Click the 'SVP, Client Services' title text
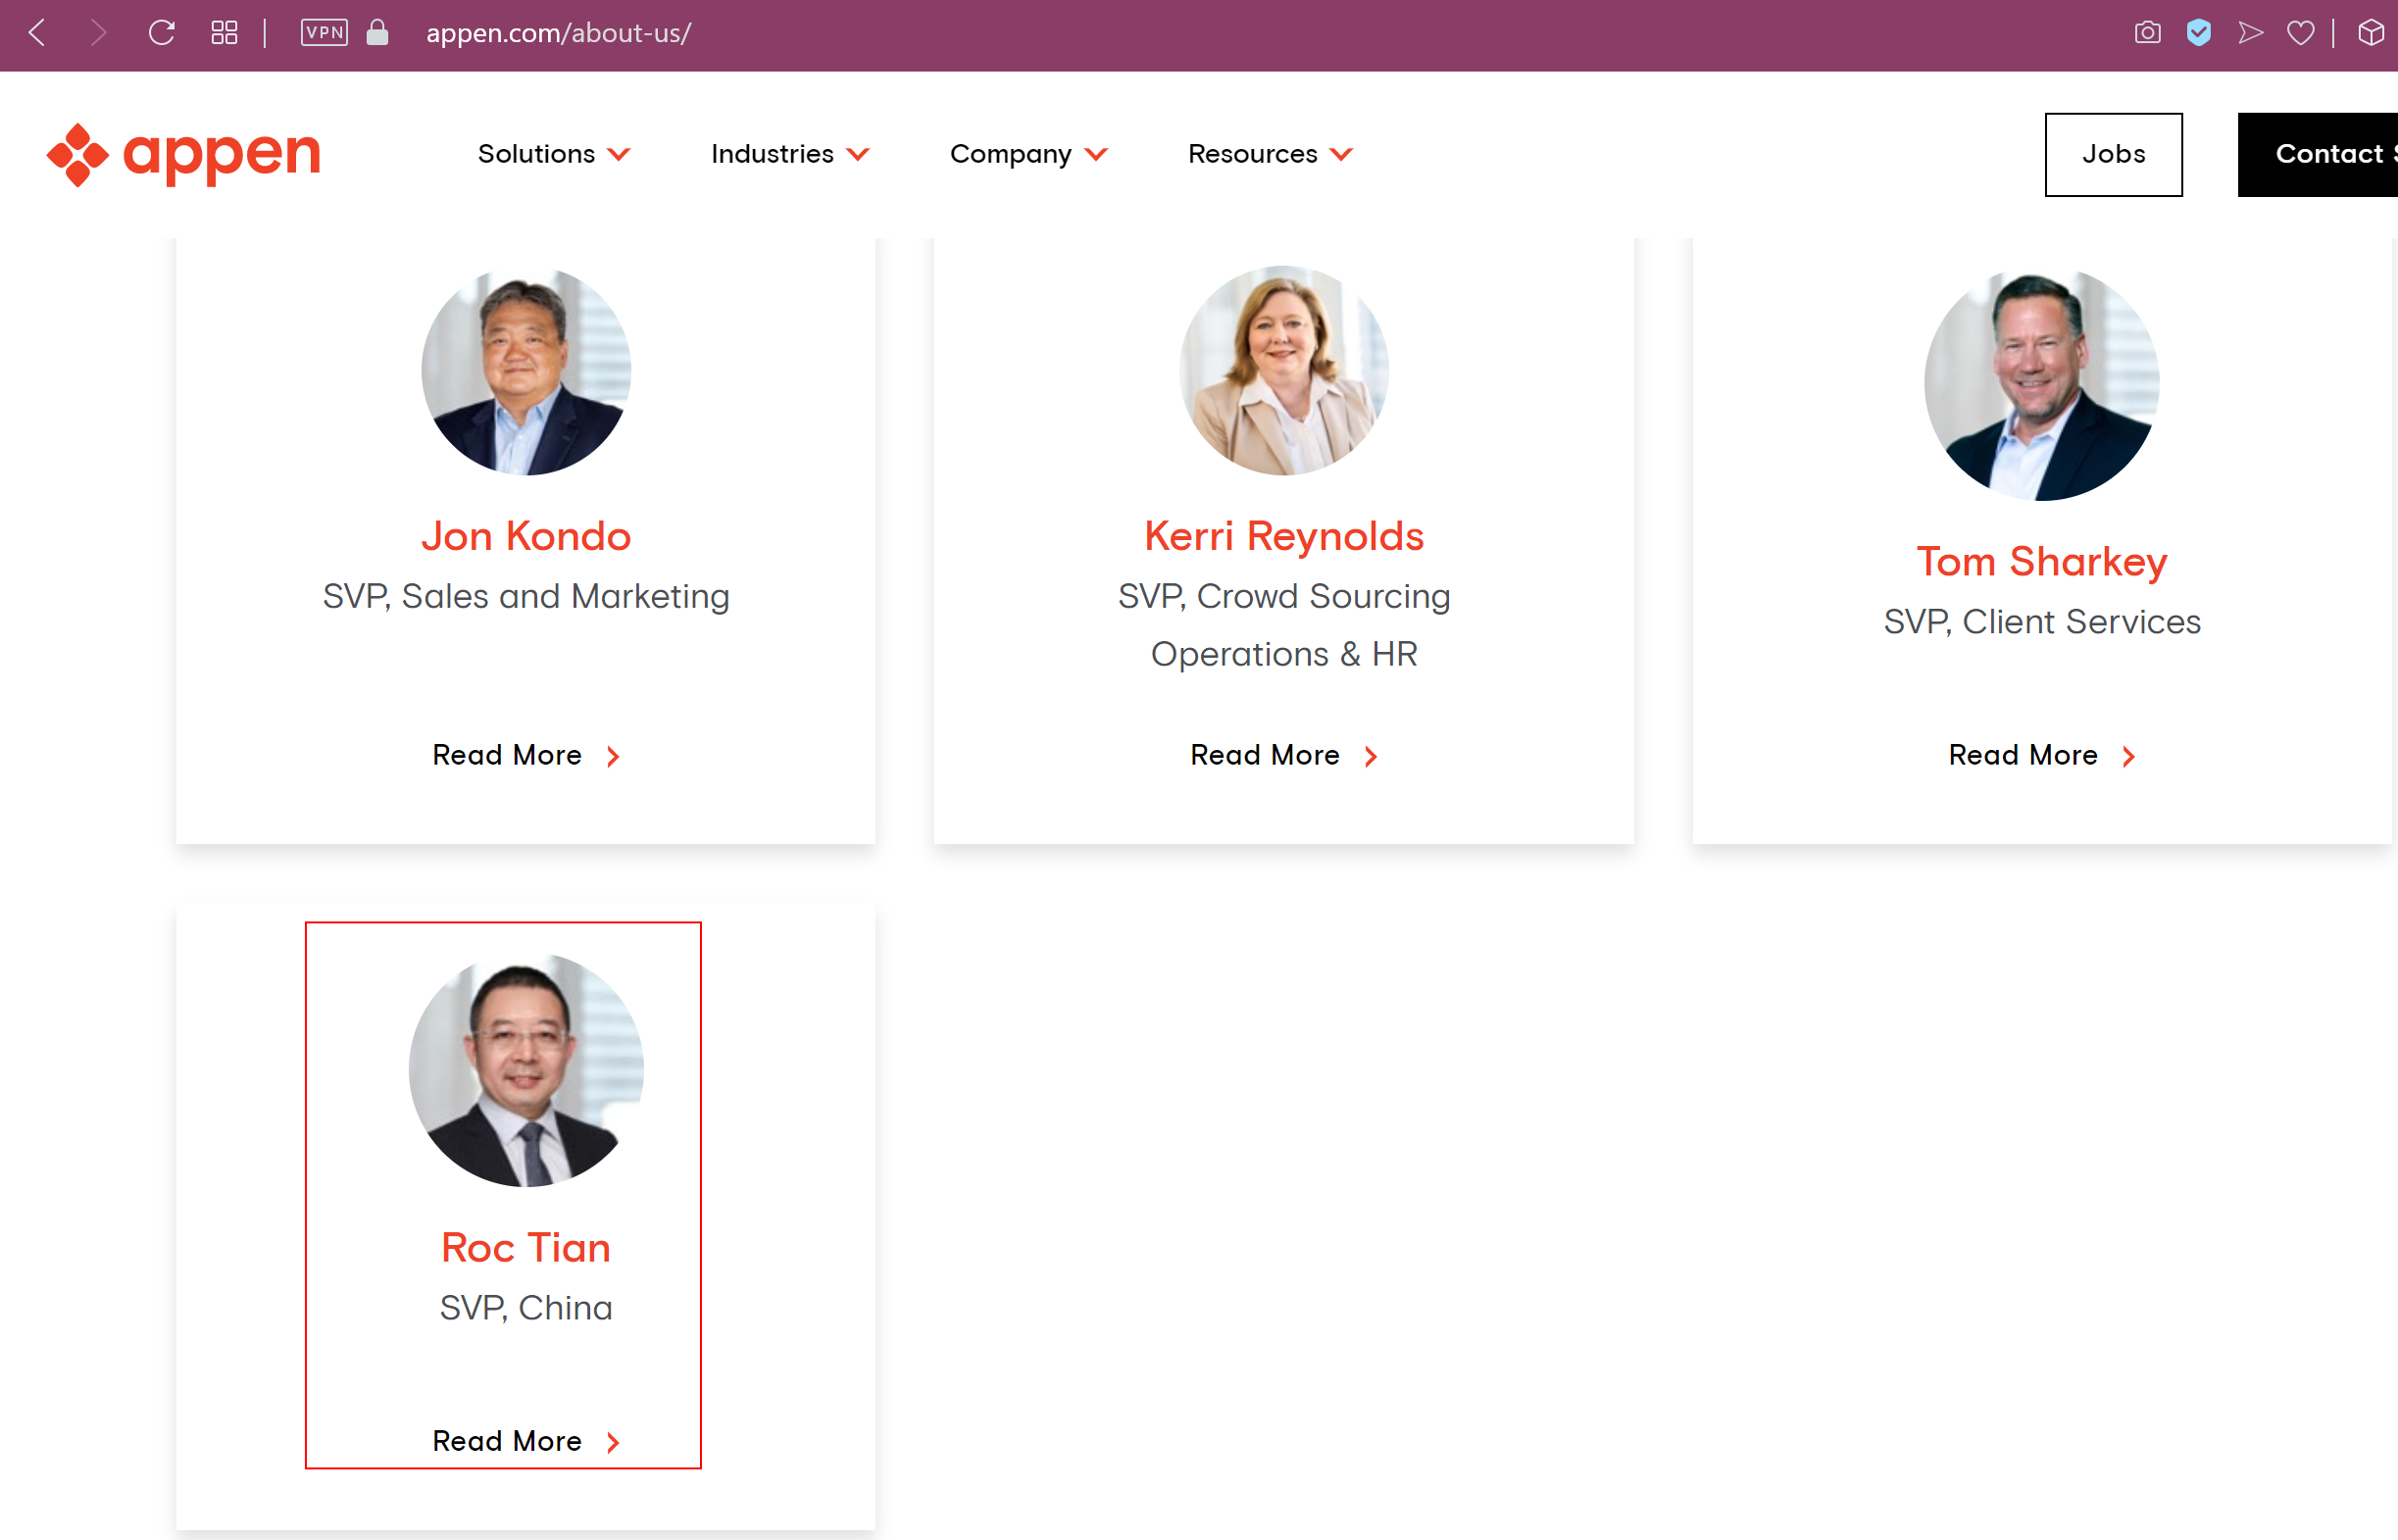The height and width of the screenshot is (1540, 2398). [x=2042, y=622]
